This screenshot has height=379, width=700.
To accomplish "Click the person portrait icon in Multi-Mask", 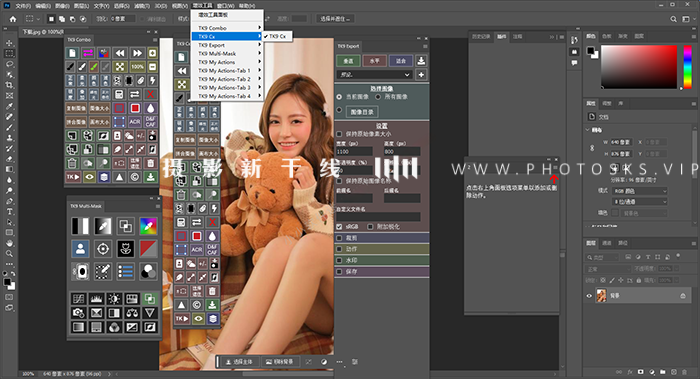I will pyautogui.click(x=80, y=249).
